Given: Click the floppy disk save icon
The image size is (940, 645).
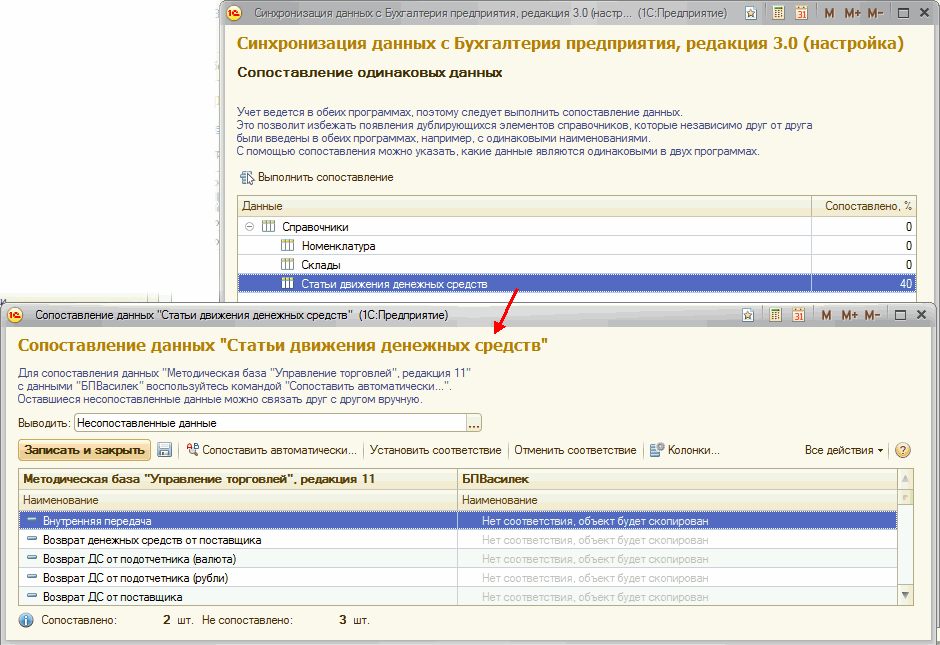Looking at the screenshot, I should click(x=164, y=450).
